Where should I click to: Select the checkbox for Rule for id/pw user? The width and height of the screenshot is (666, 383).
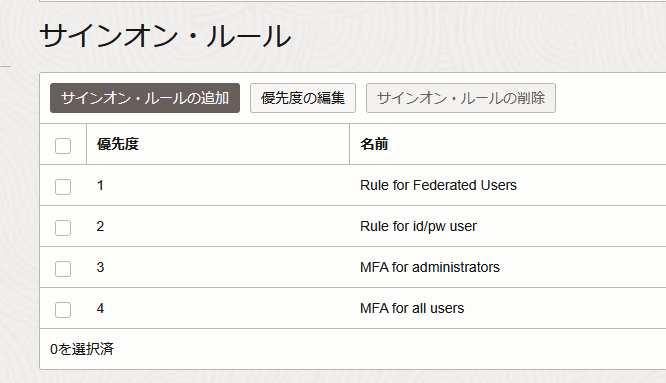(63, 228)
